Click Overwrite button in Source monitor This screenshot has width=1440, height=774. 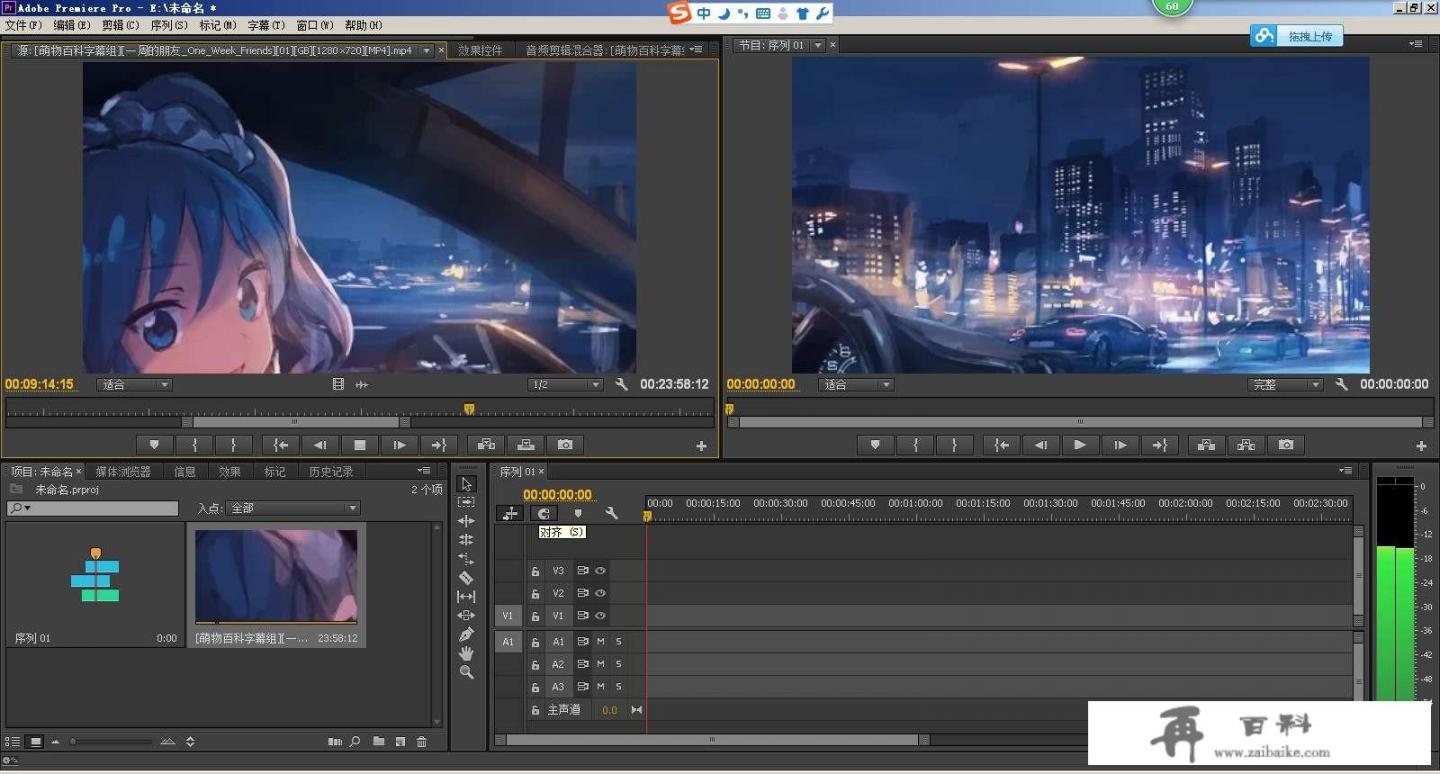coord(526,445)
